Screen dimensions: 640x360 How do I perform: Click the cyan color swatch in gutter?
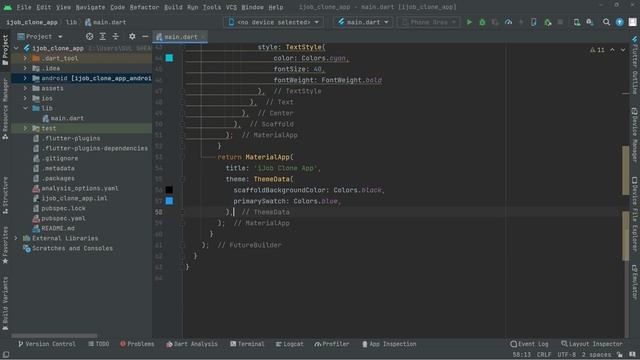pyautogui.click(x=169, y=58)
